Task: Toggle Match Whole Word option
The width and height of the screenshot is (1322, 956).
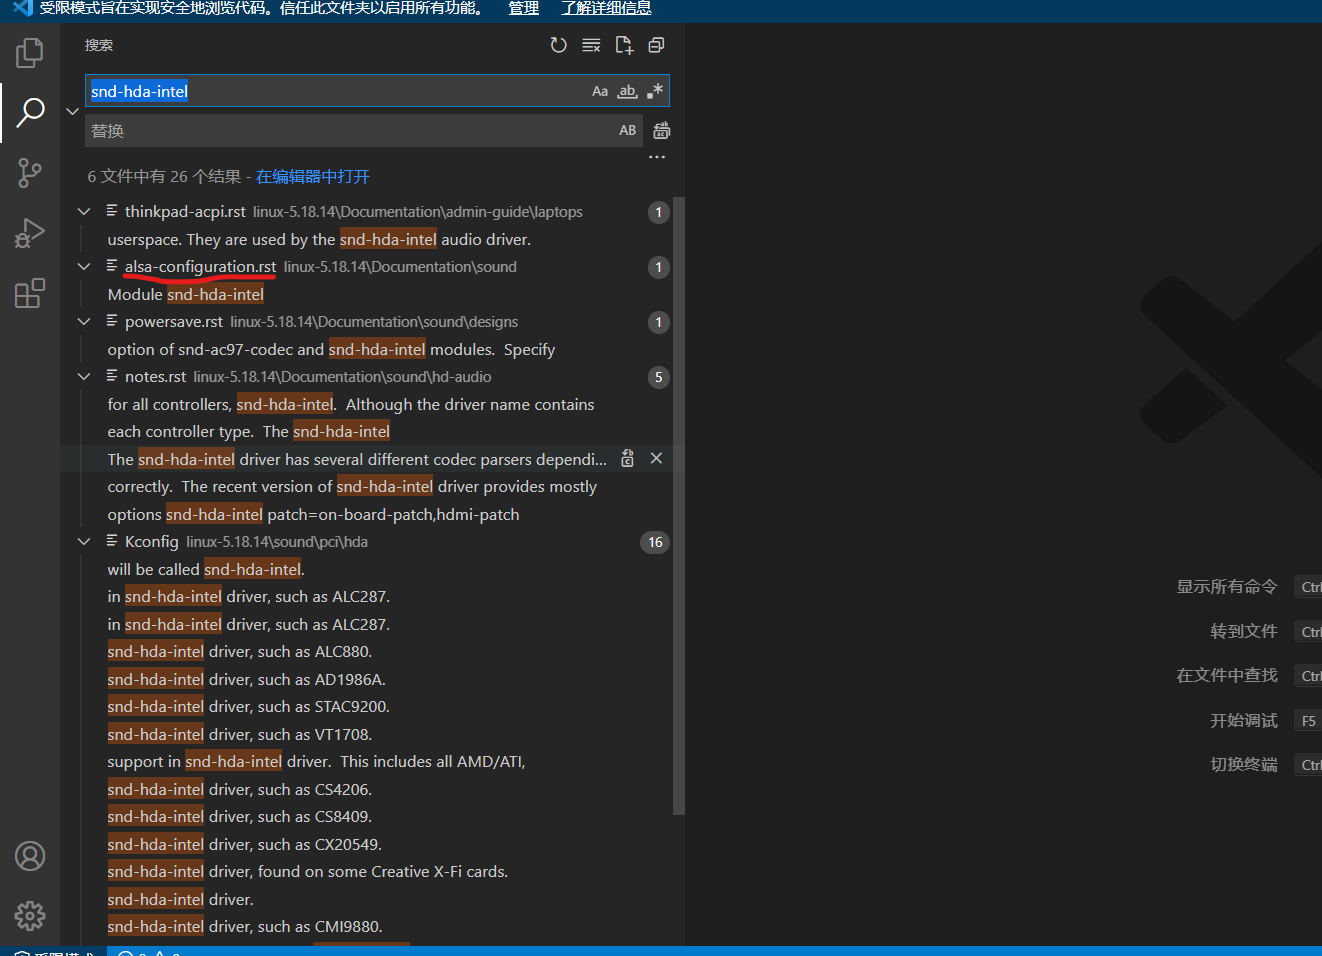Action: pyautogui.click(x=627, y=91)
